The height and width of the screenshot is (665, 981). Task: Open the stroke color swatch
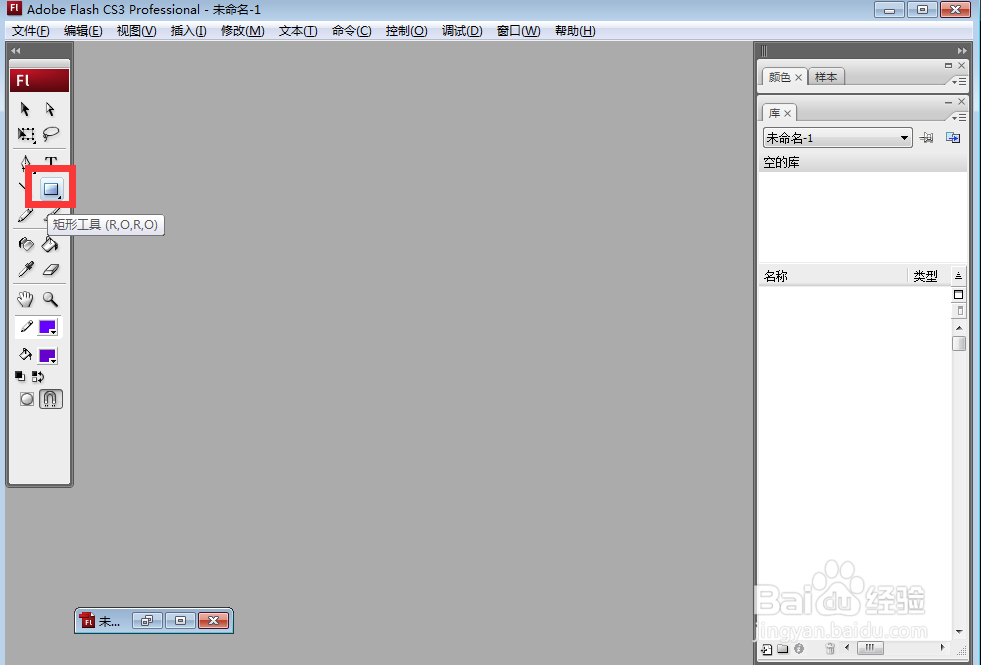point(48,327)
